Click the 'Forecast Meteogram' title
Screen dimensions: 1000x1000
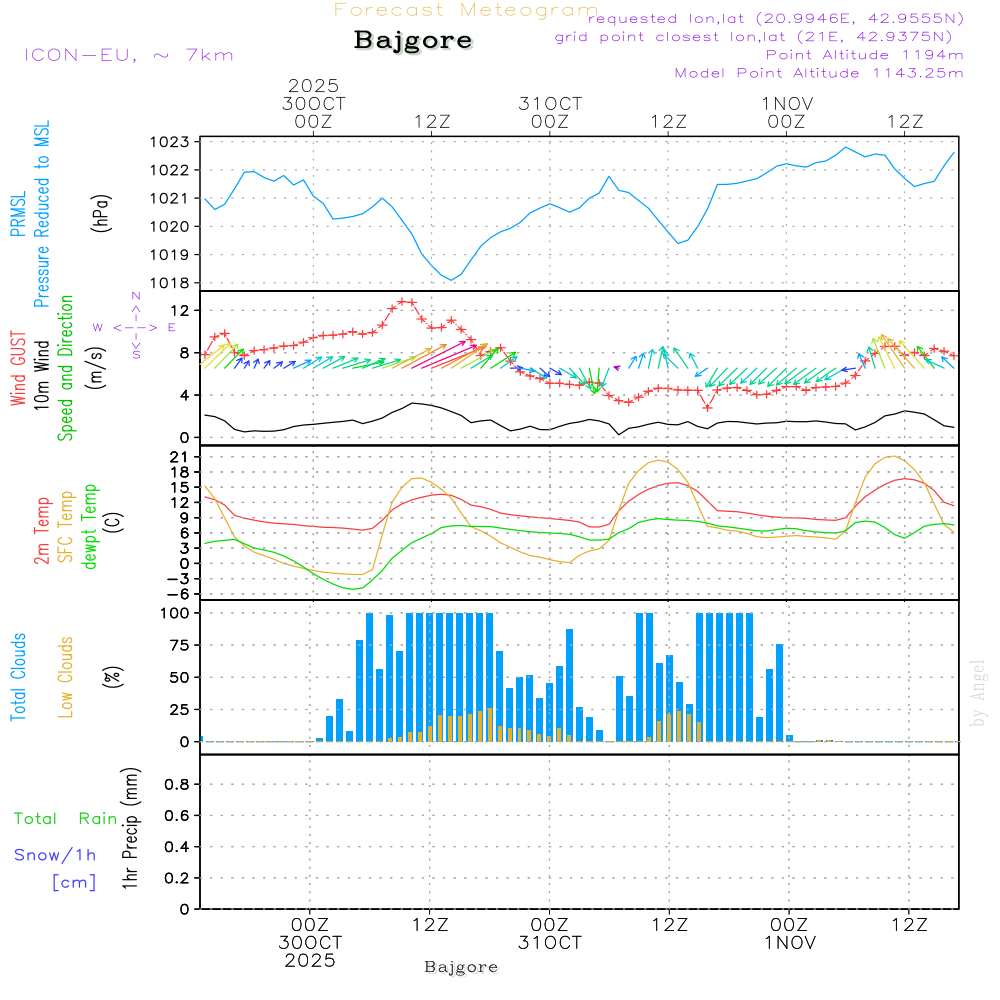coord(466,11)
